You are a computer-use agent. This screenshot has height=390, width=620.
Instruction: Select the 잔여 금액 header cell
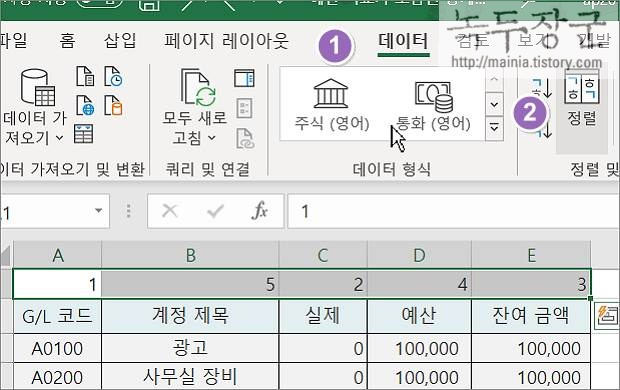point(531,316)
